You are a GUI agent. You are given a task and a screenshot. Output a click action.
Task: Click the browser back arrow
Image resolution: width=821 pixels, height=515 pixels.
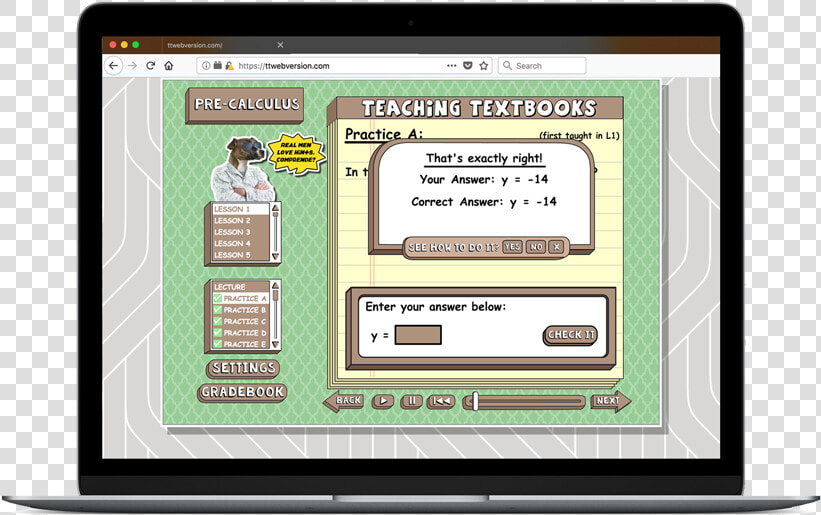pos(113,66)
